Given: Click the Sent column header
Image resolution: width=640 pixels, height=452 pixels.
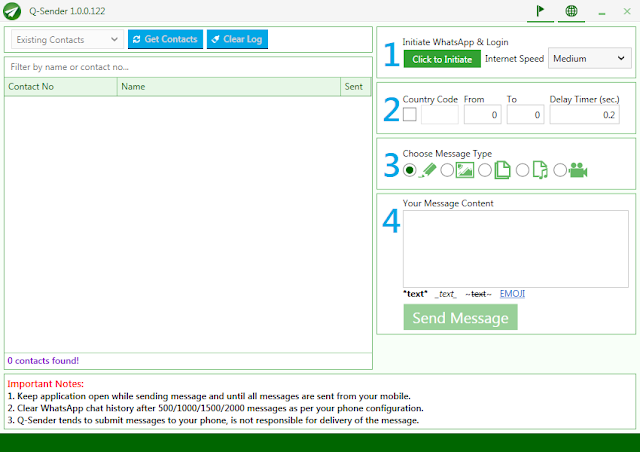Looking at the screenshot, I should pyautogui.click(x=355, y=87).
